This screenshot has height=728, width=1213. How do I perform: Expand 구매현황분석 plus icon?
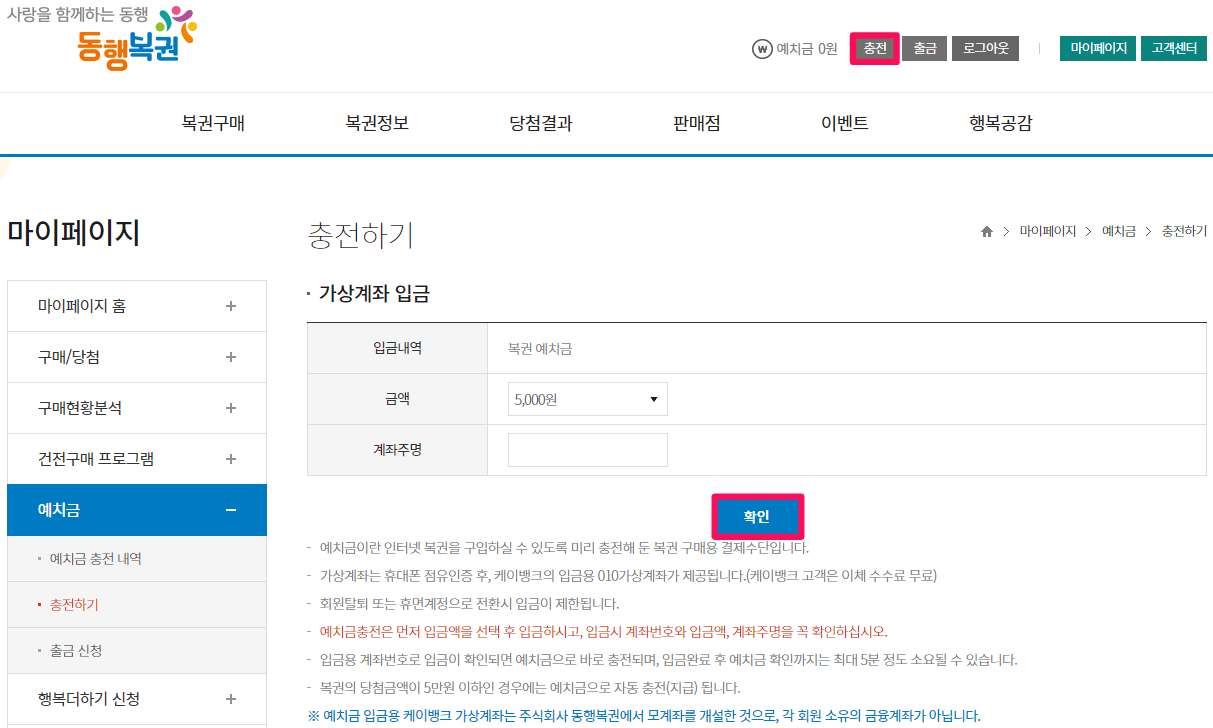tap(231, 408)
